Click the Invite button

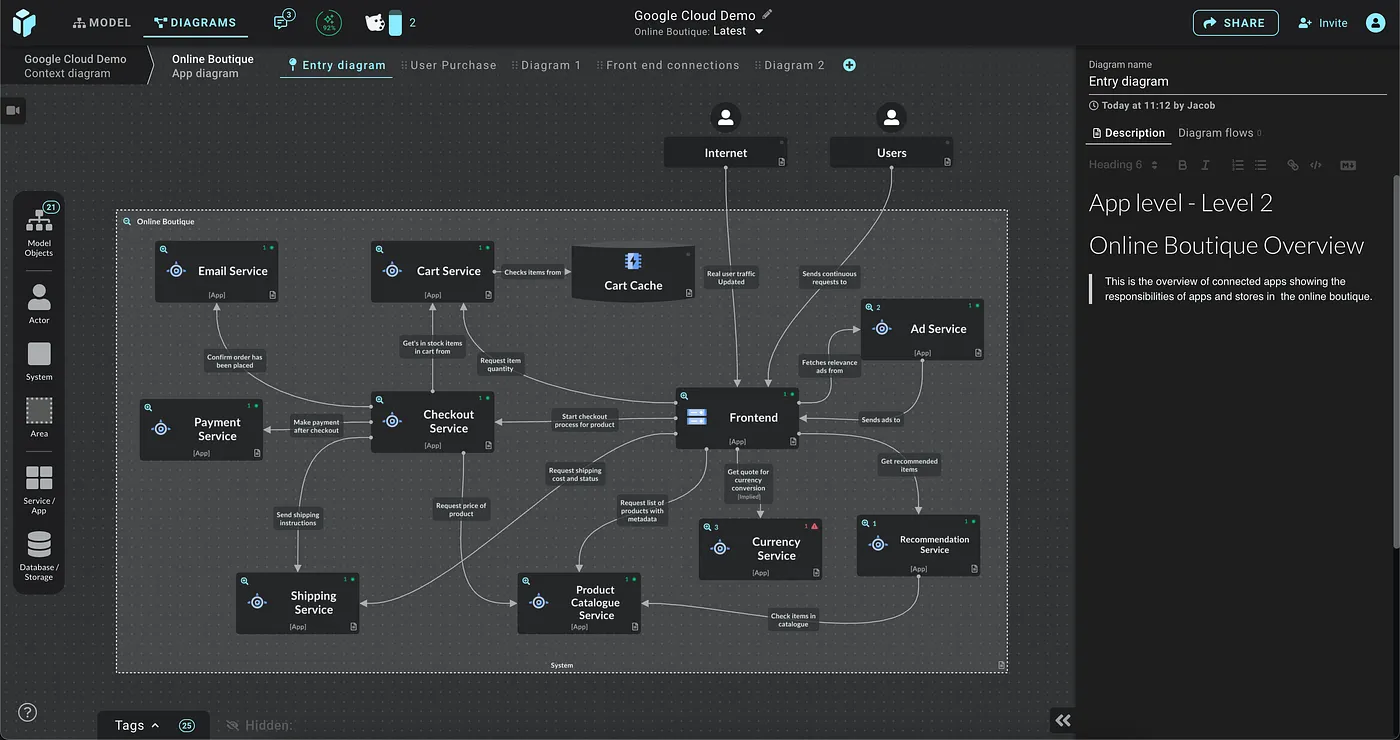[1322, 22]
